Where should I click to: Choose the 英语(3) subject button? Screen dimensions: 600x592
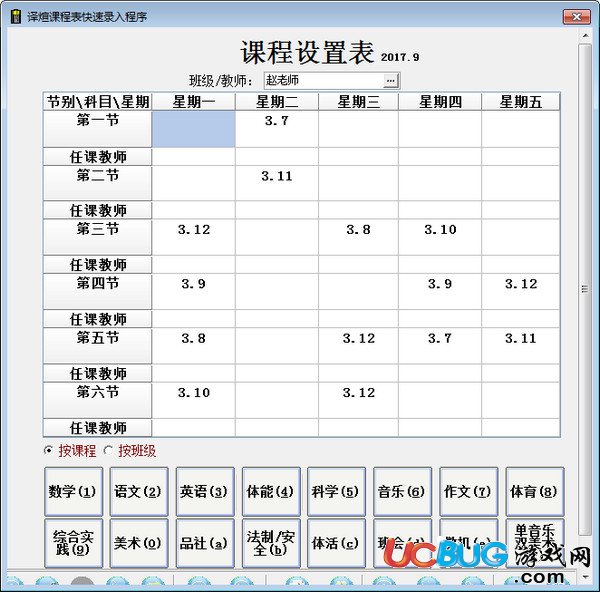tap(205, 491)
